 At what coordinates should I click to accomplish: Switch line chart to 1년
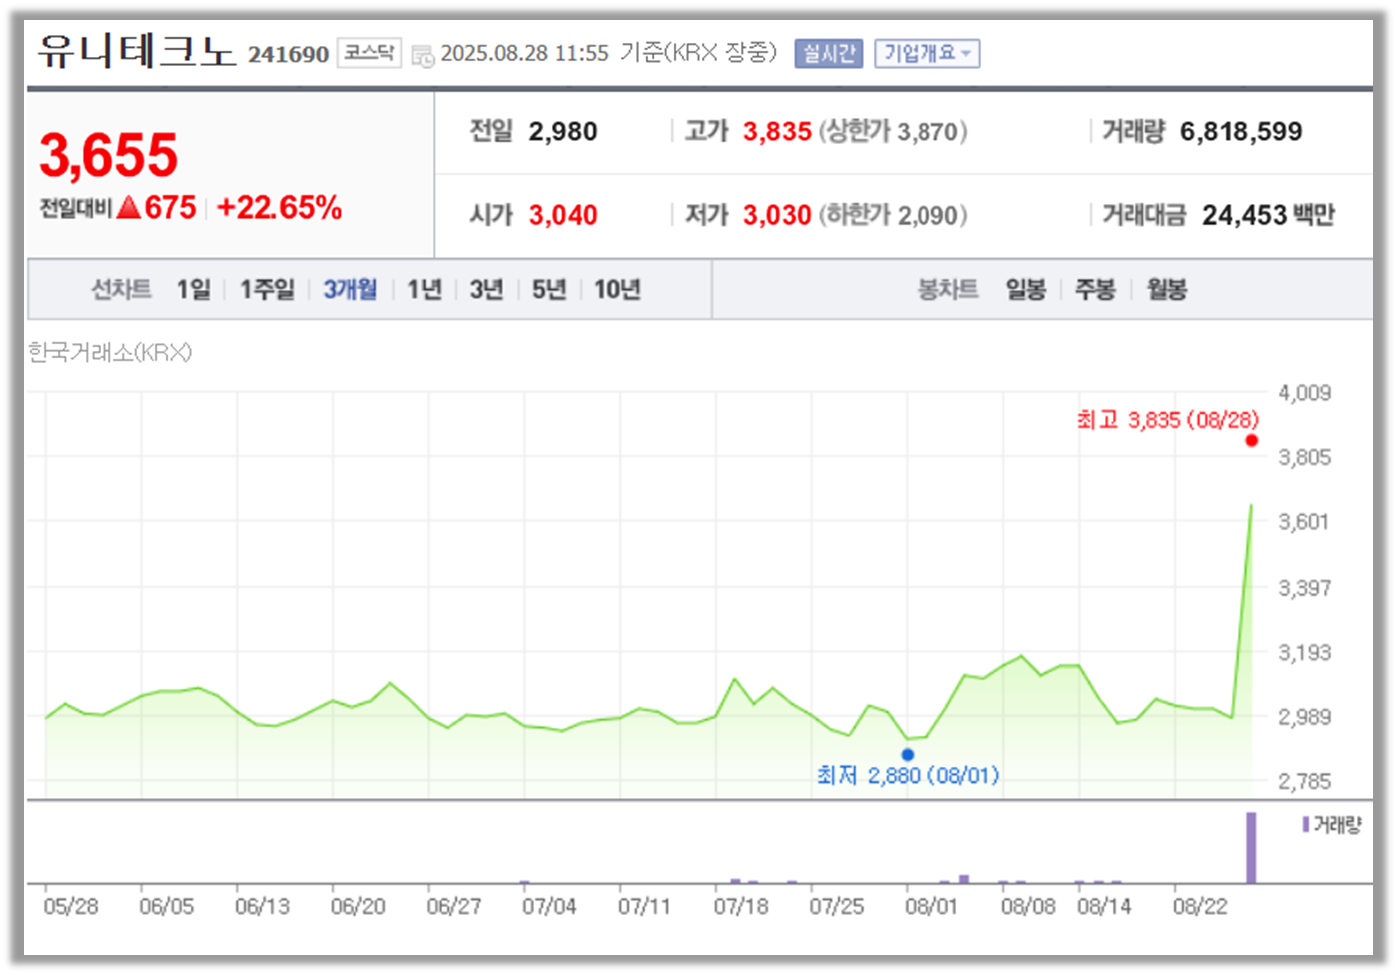pos(424,290)
